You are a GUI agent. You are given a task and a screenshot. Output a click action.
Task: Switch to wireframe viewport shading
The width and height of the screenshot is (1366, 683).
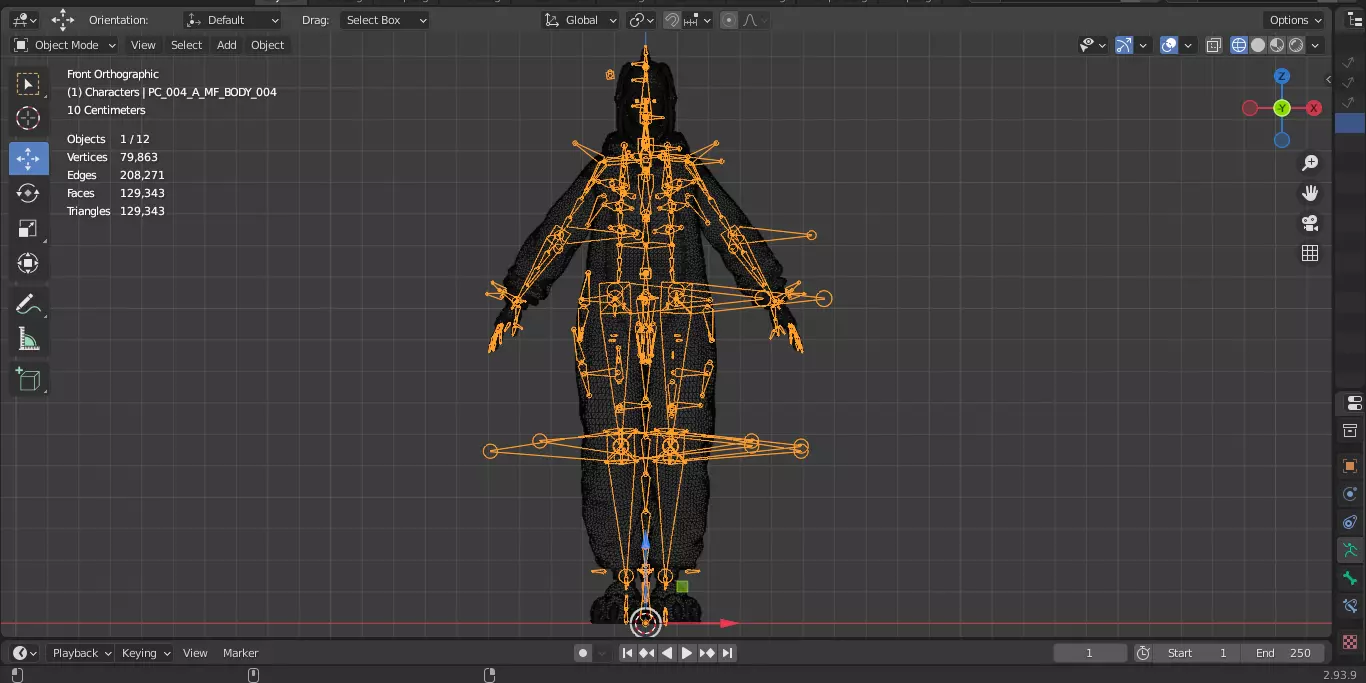1239,45
